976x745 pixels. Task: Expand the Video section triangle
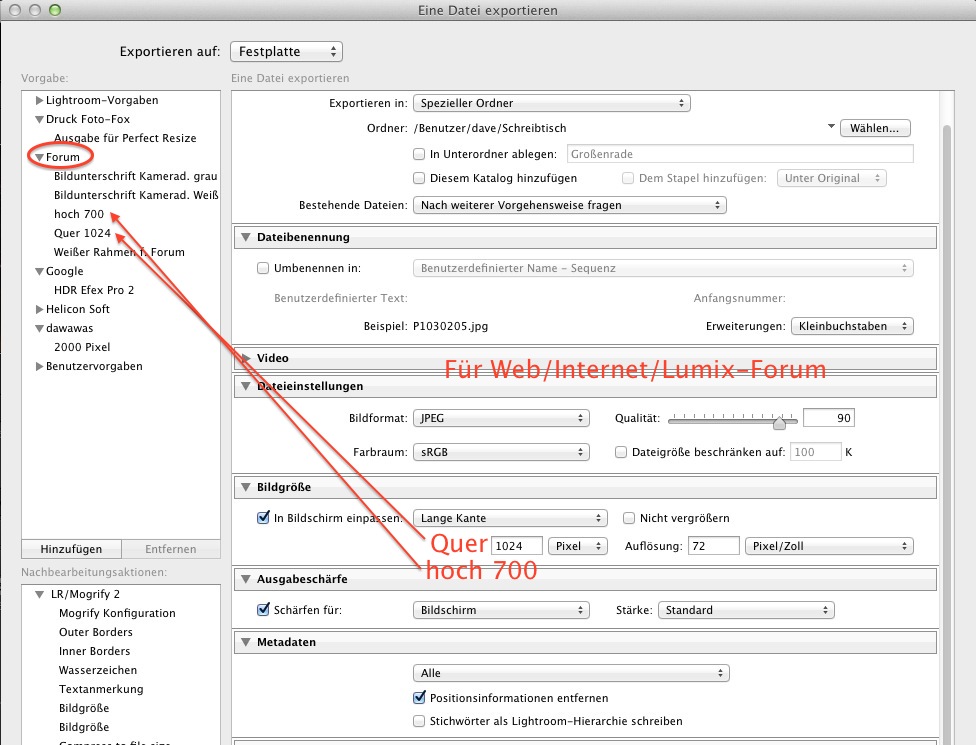(x=246, y=358)
